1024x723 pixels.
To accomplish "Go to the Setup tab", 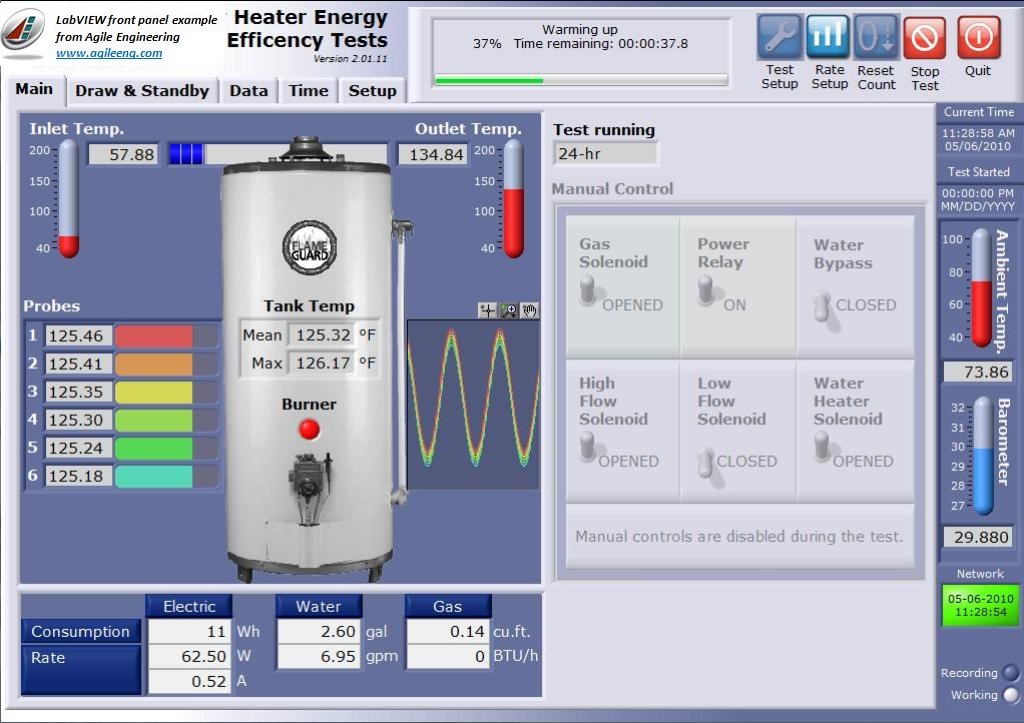I will pos(372,91).
